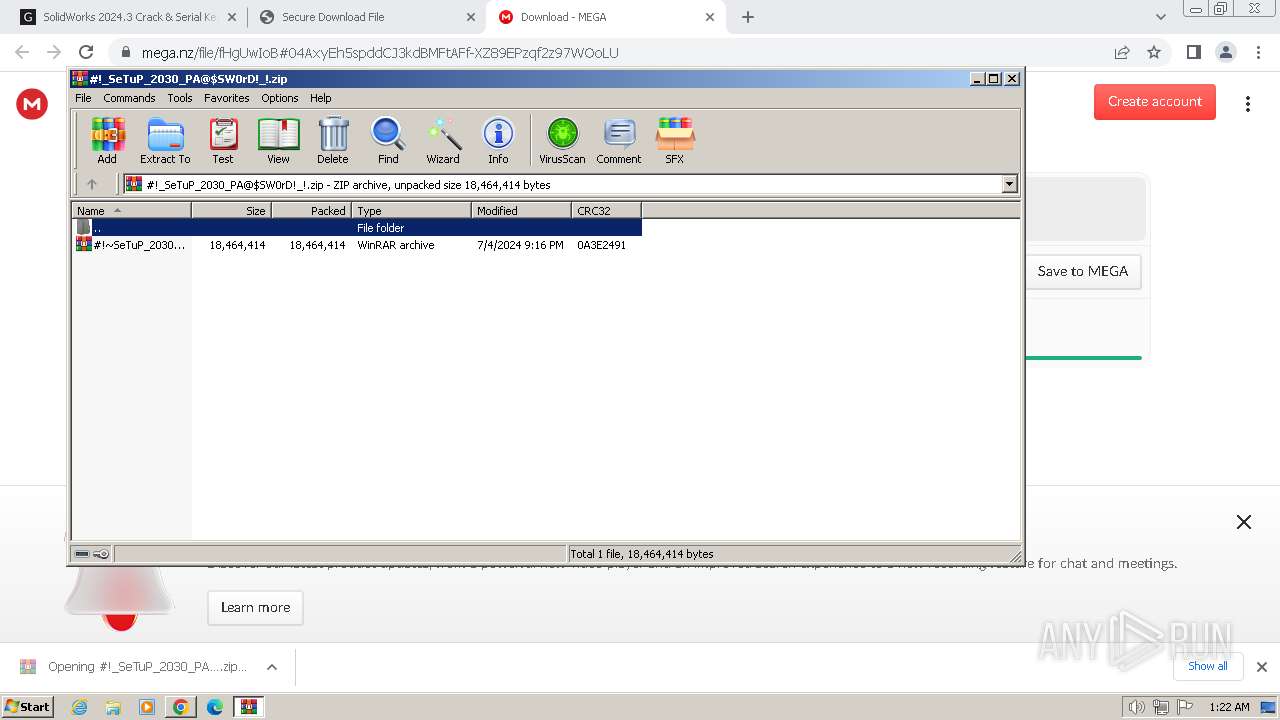Share this page icon in address bar
Viewport: 1280px width, 720px height.
point(1122,52)
